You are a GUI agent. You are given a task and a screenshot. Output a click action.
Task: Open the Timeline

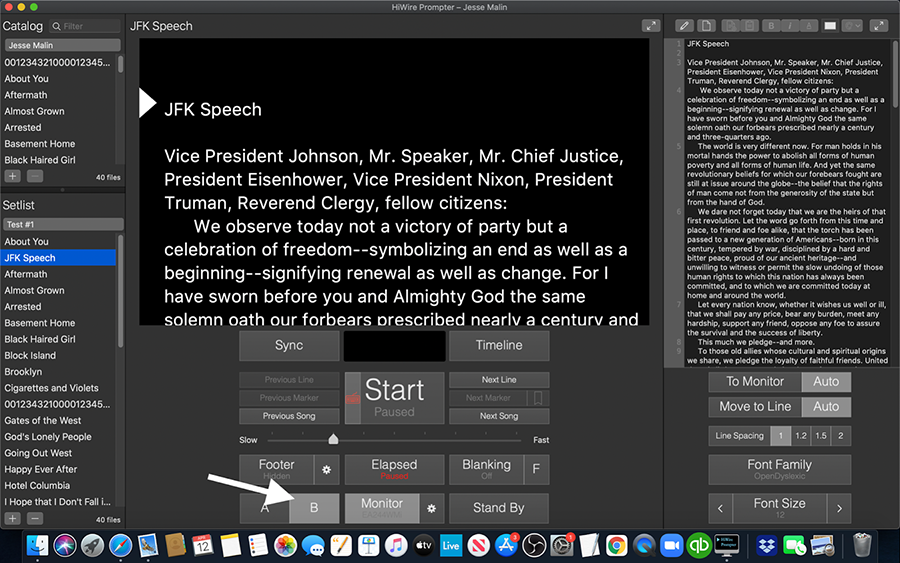click(x=499, y=345)
